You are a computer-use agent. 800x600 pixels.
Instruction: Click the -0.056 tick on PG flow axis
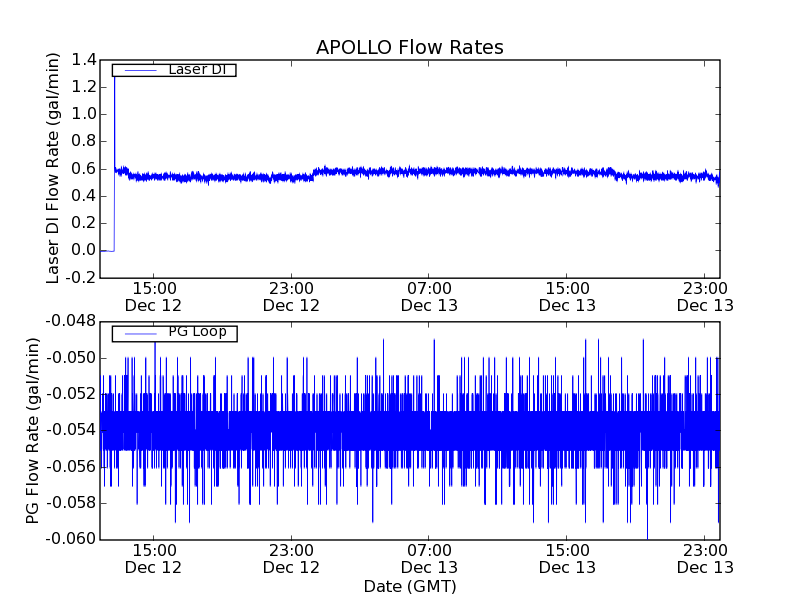click(x=71, y=466)
